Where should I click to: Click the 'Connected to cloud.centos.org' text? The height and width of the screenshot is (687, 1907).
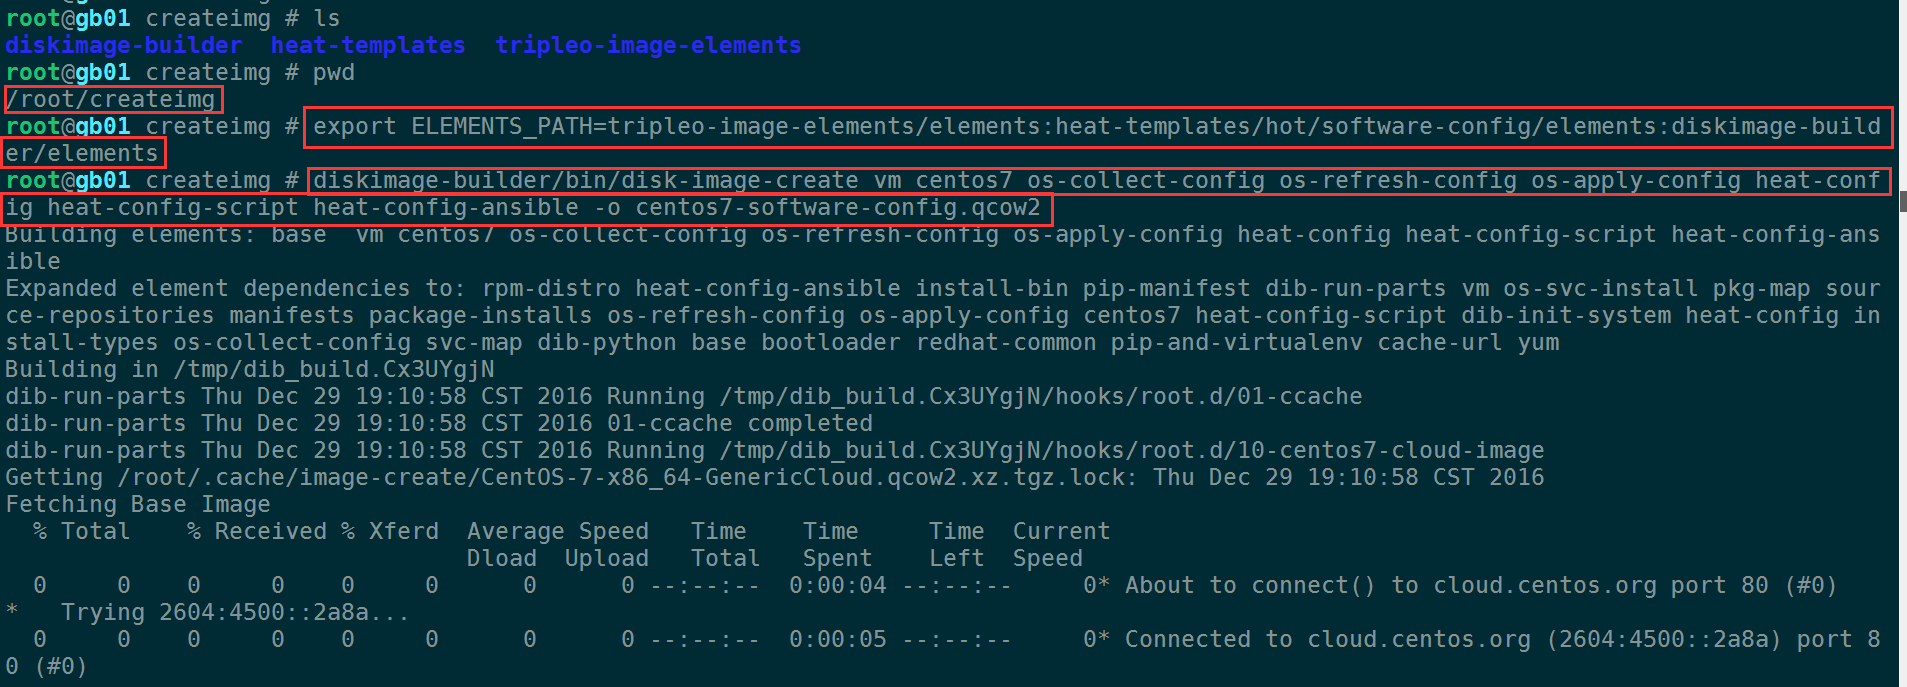coord(1327,639)
